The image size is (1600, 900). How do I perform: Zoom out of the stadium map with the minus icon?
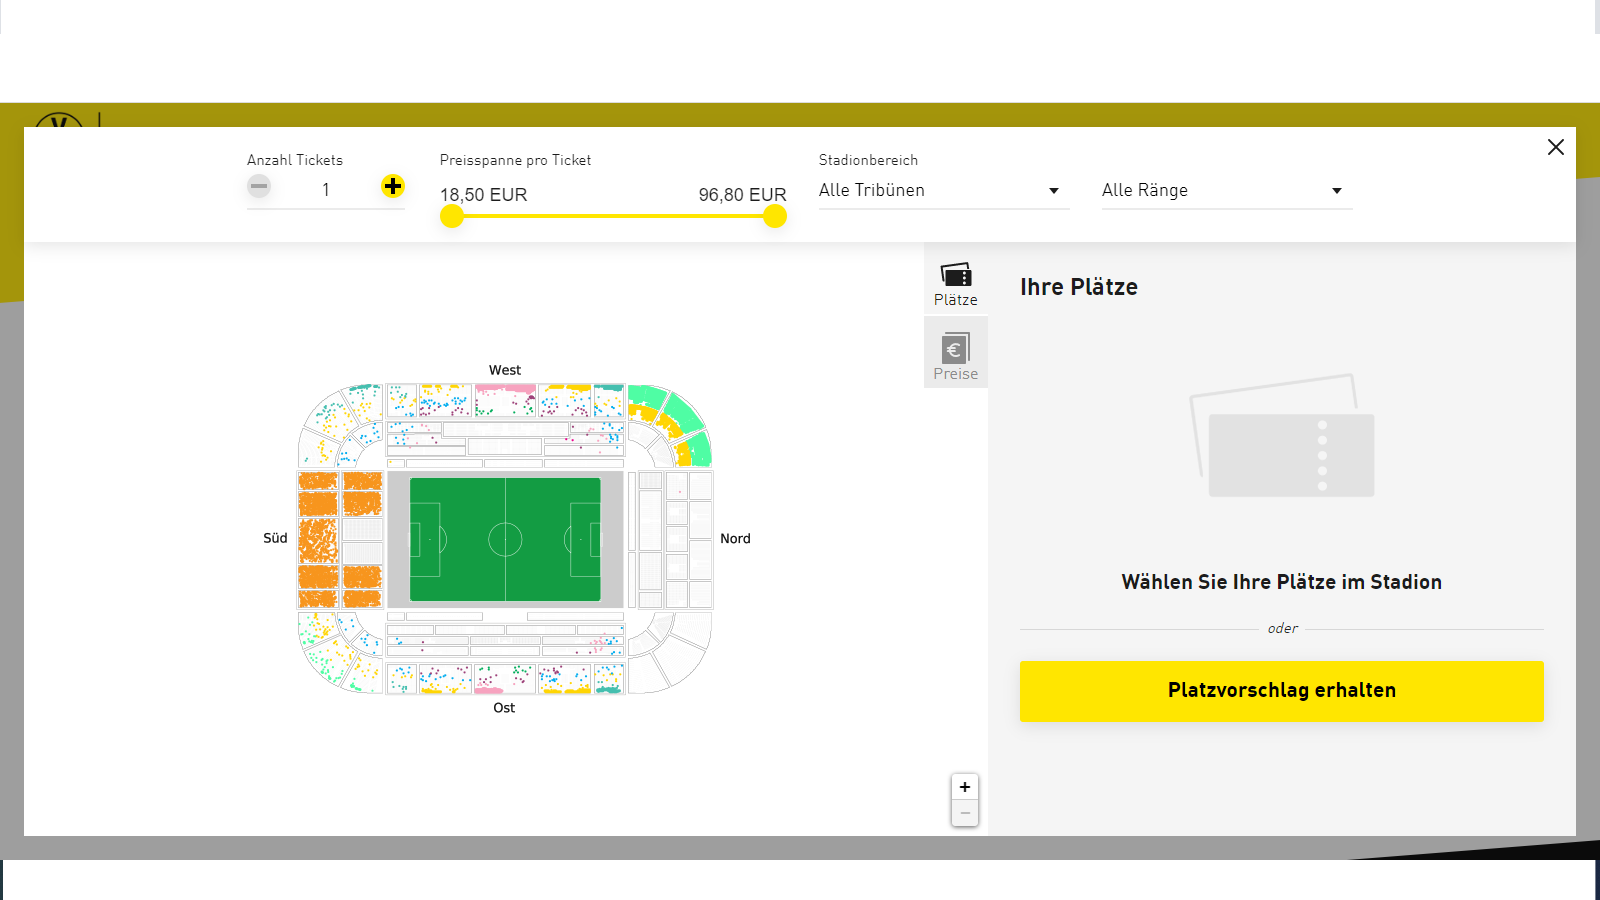click(964, 813)
